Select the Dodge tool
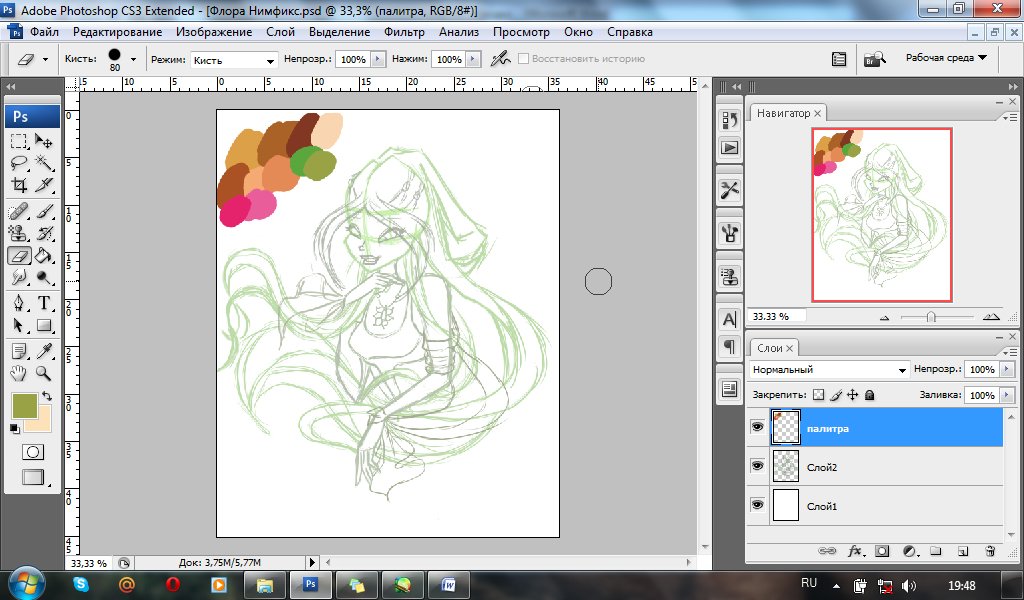Image resolution: width=1024 pixels, height=600 pixels. 44,277
